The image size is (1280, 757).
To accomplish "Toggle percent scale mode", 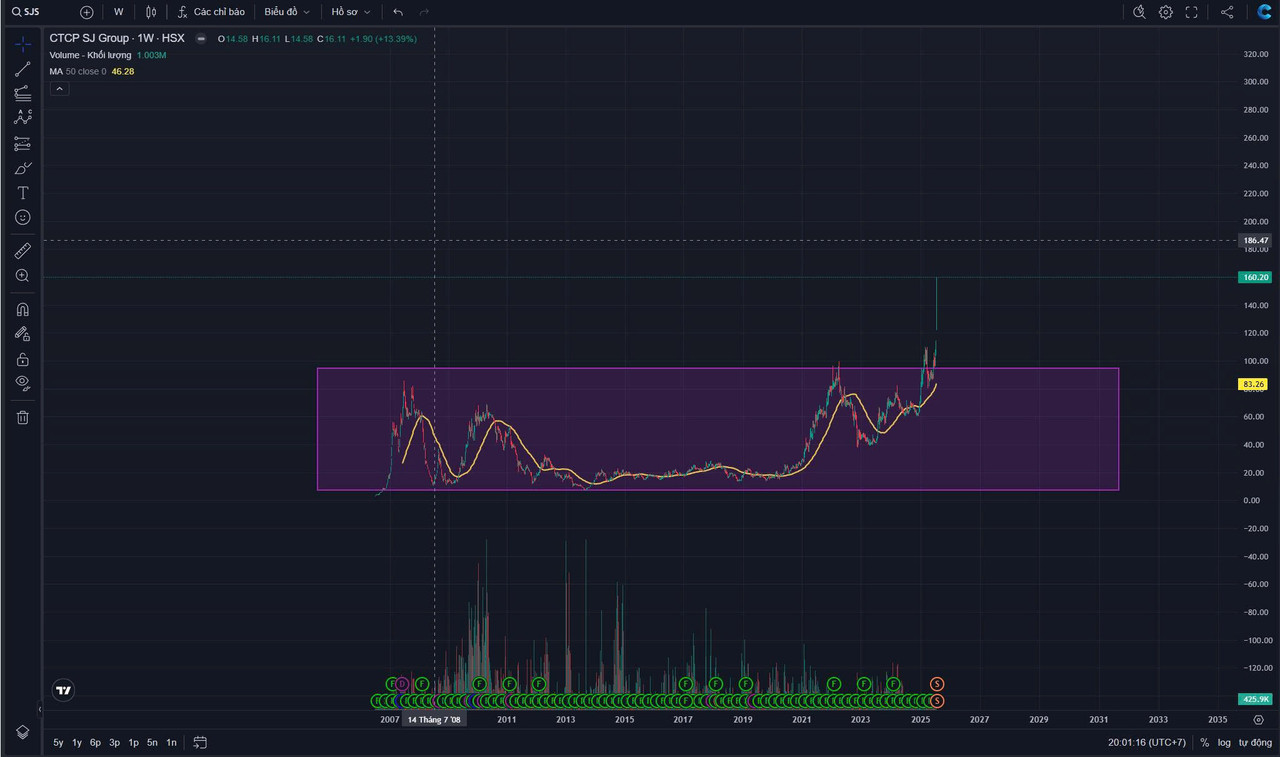I will [1204, 742].
